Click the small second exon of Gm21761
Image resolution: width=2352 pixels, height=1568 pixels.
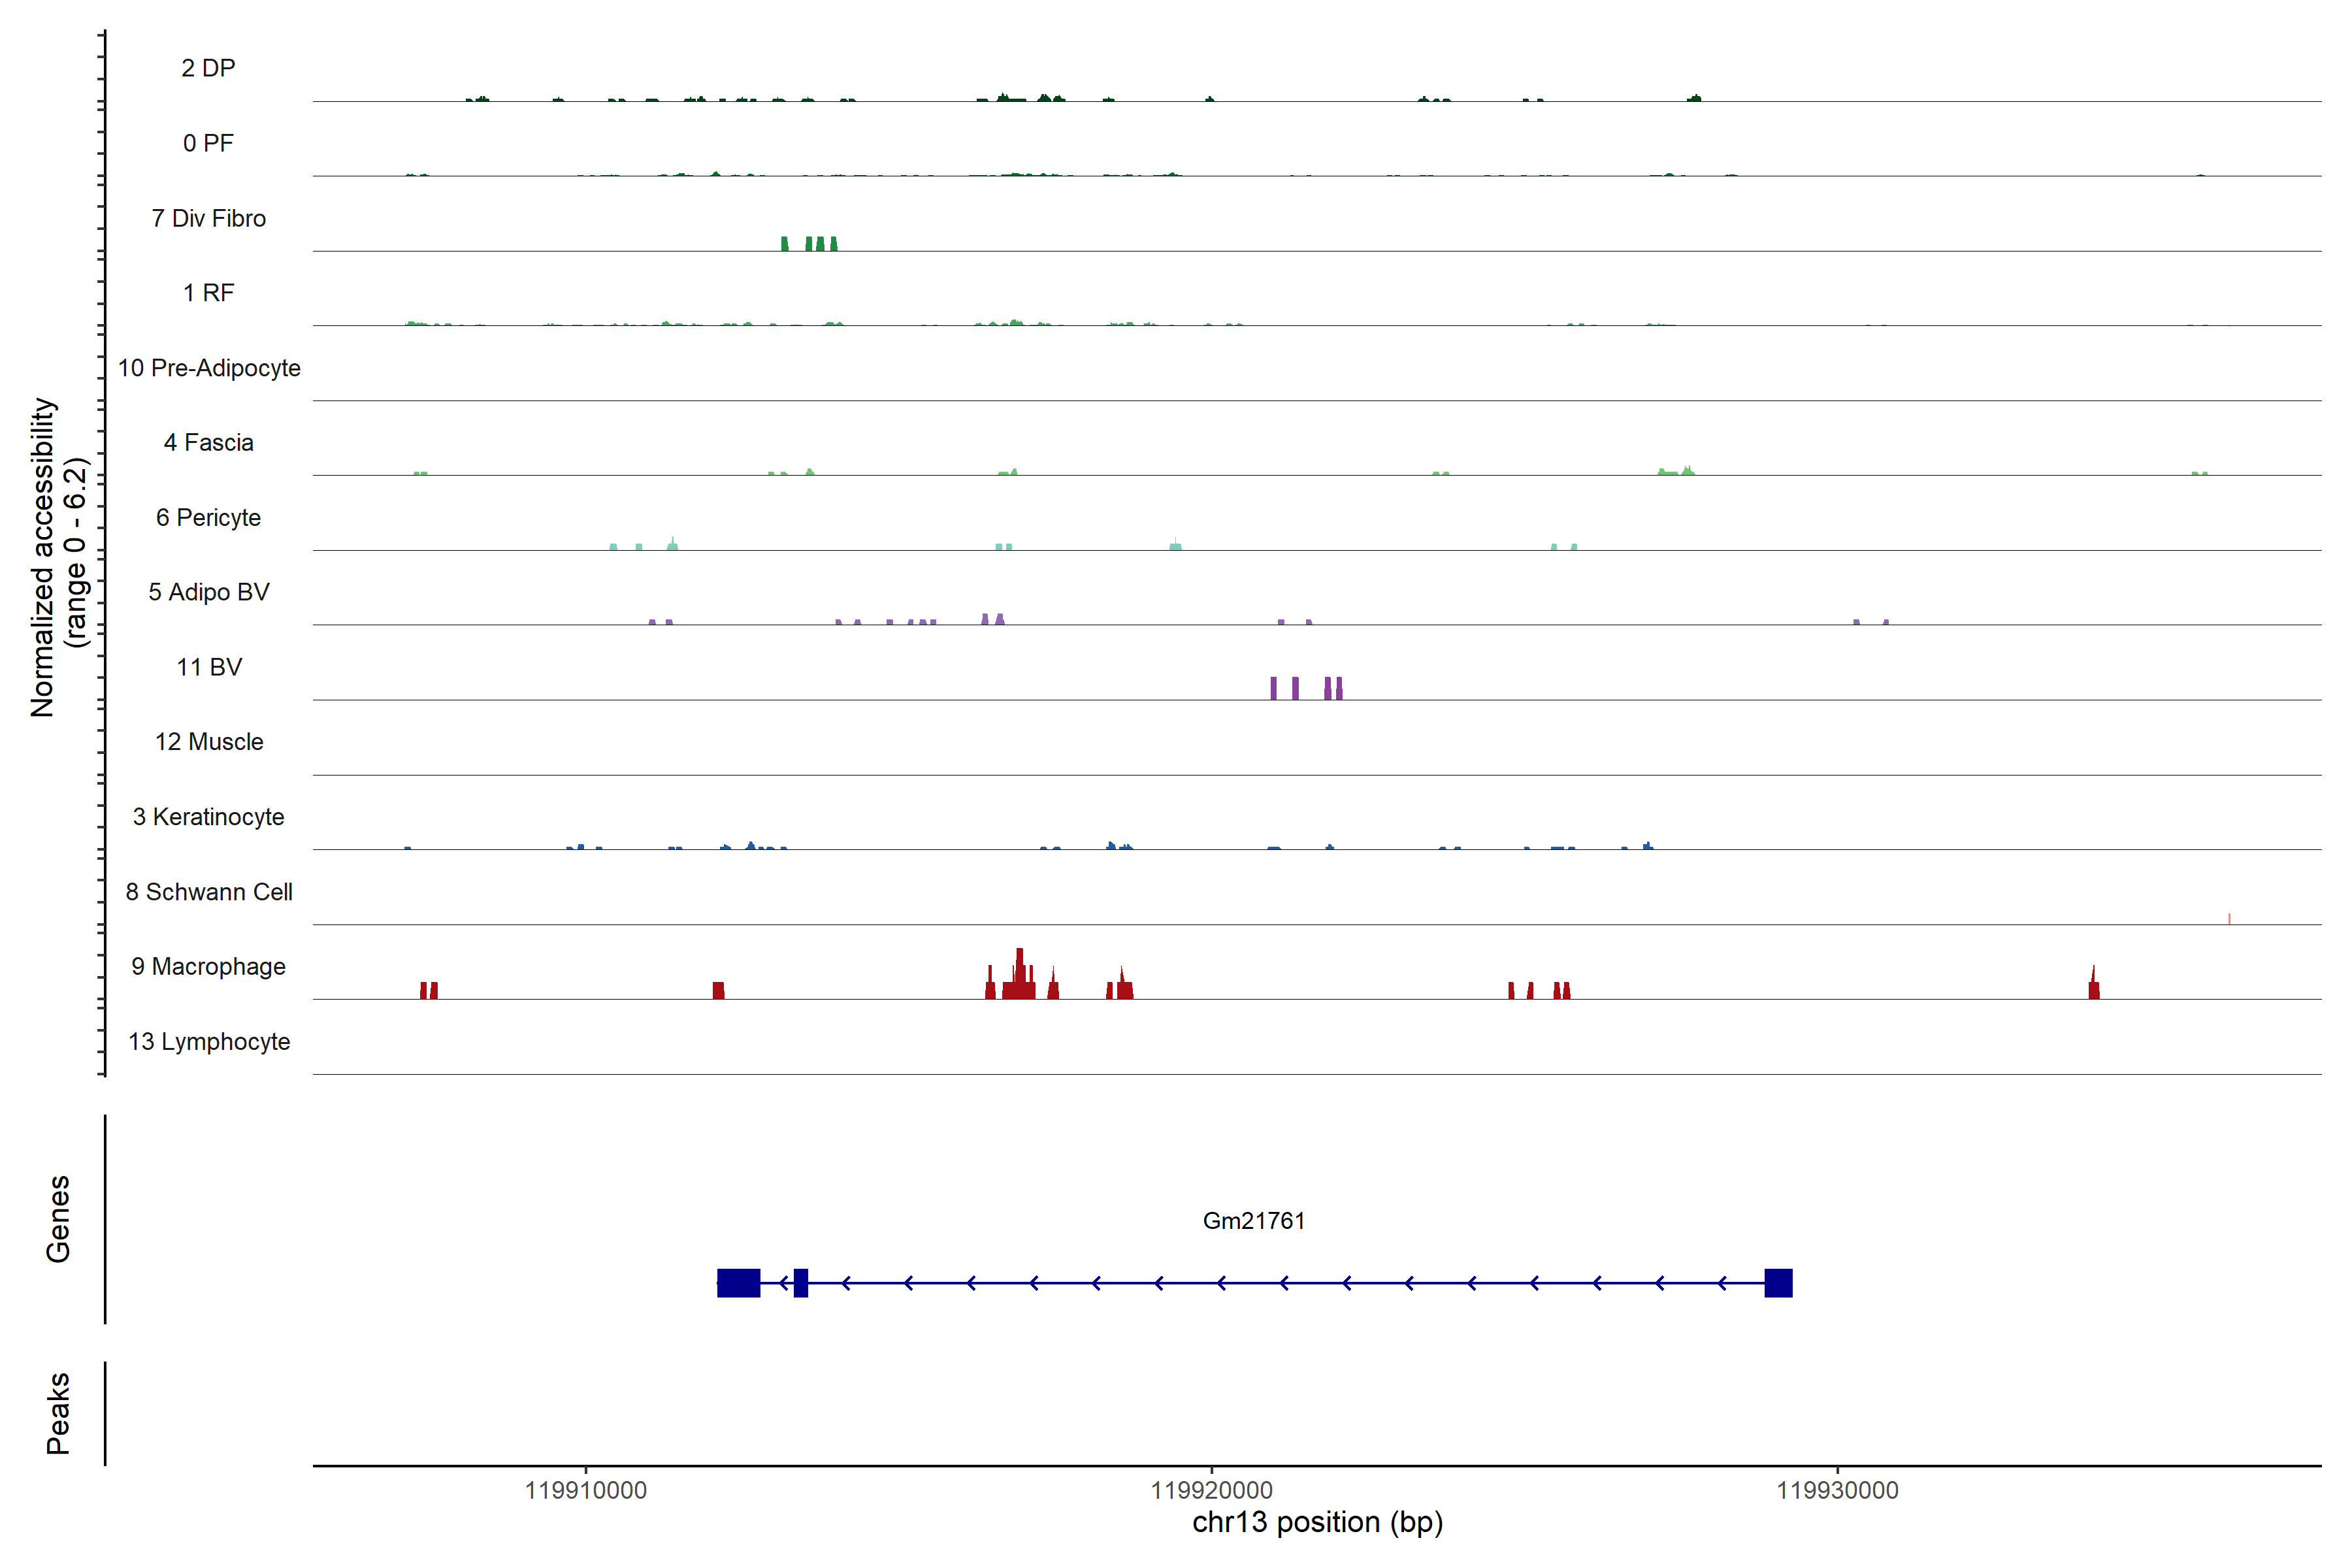coord(800,1283)
